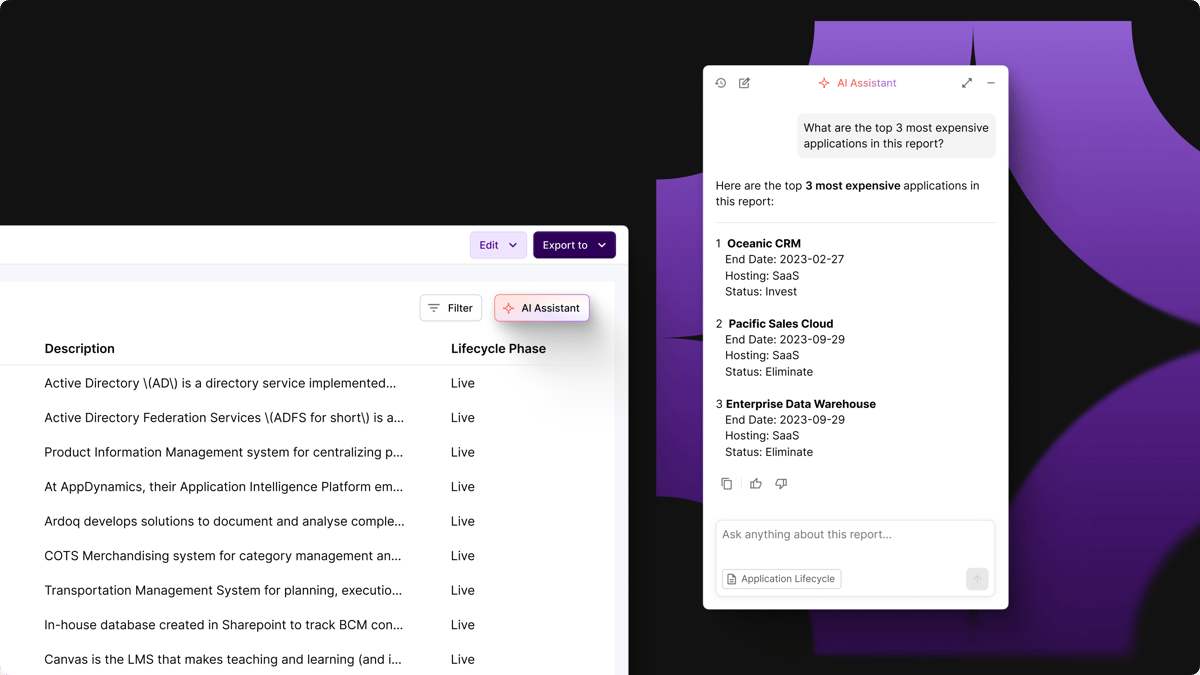Give thumbs down to the response
The height and width of the screenshot is (675, 1200).
coord(781,484)
